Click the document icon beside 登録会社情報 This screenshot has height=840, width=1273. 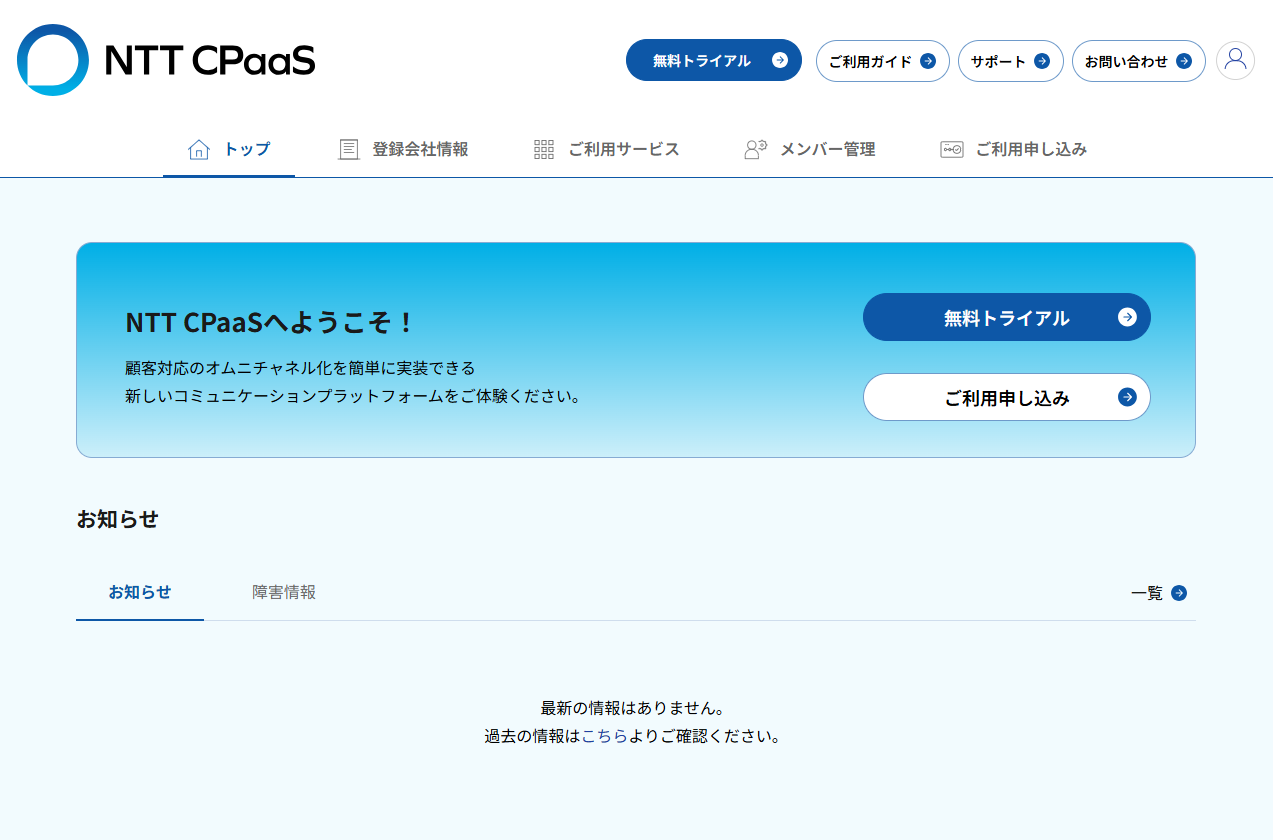point(348,150)
